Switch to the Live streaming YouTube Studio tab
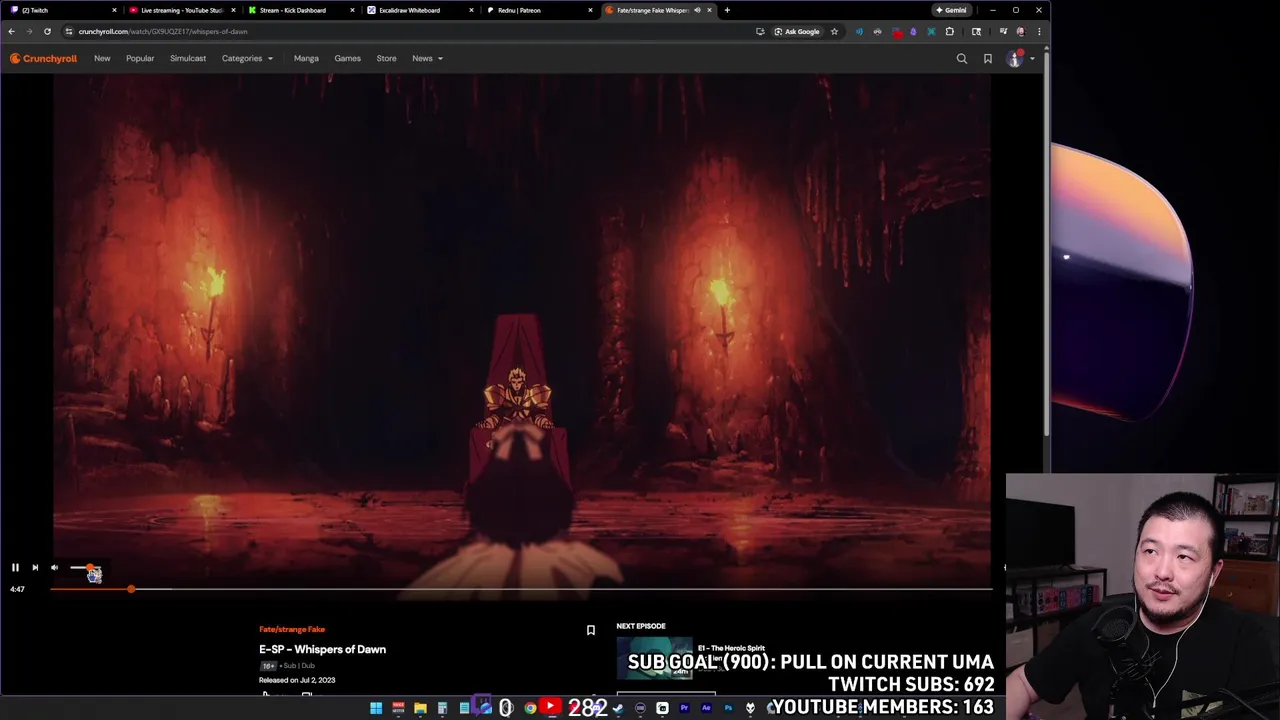This screenshot has width=1280, height=720. tap(182, 10)
